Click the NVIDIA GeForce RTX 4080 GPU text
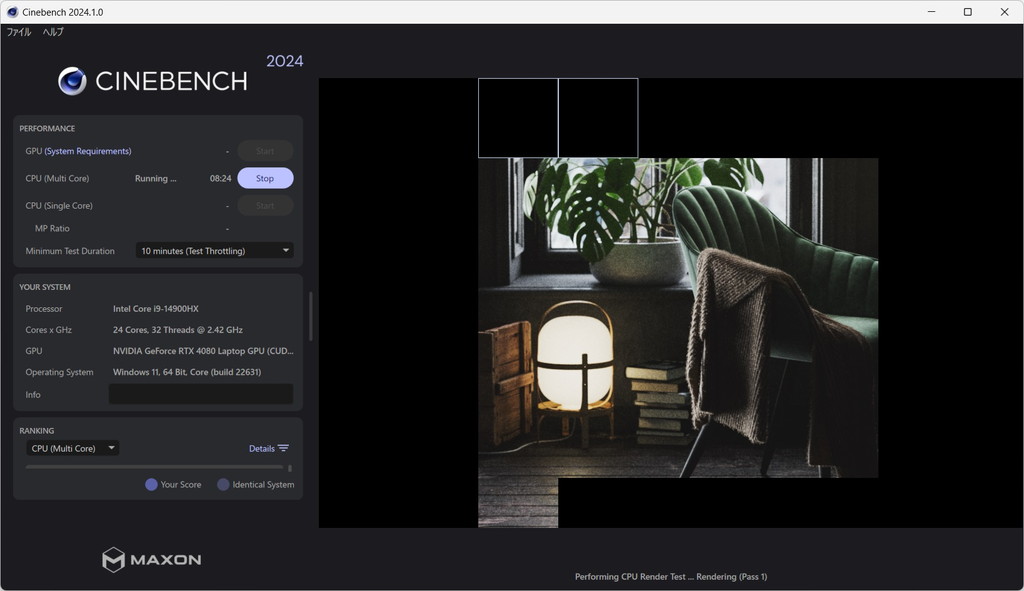The width and height of the screenshot is (1024, 591). [x=203, y=351]
